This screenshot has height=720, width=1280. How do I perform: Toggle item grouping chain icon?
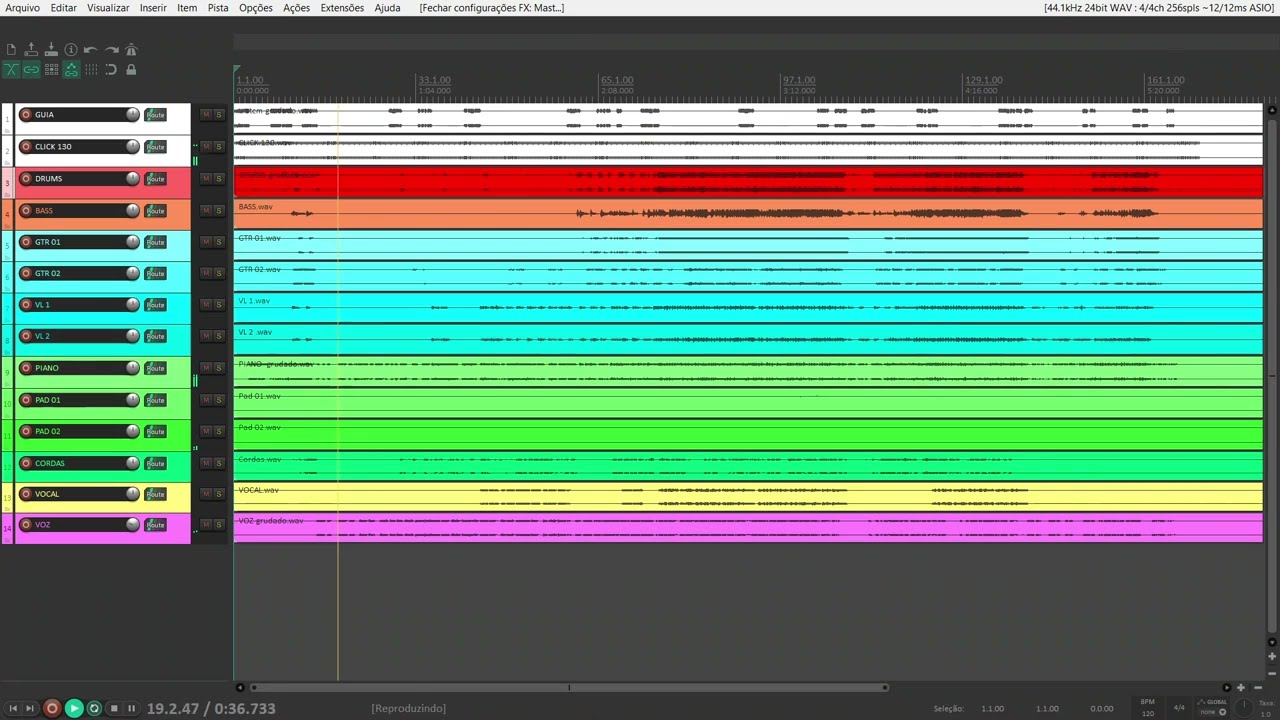click(x=31, y=69)
